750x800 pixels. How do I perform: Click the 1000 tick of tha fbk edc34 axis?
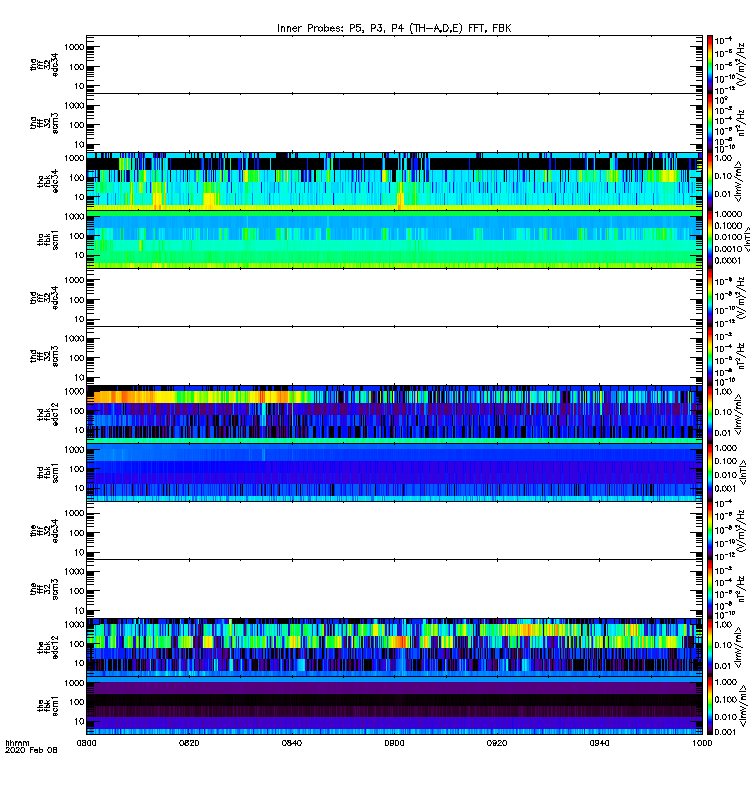tap(74, 158)
